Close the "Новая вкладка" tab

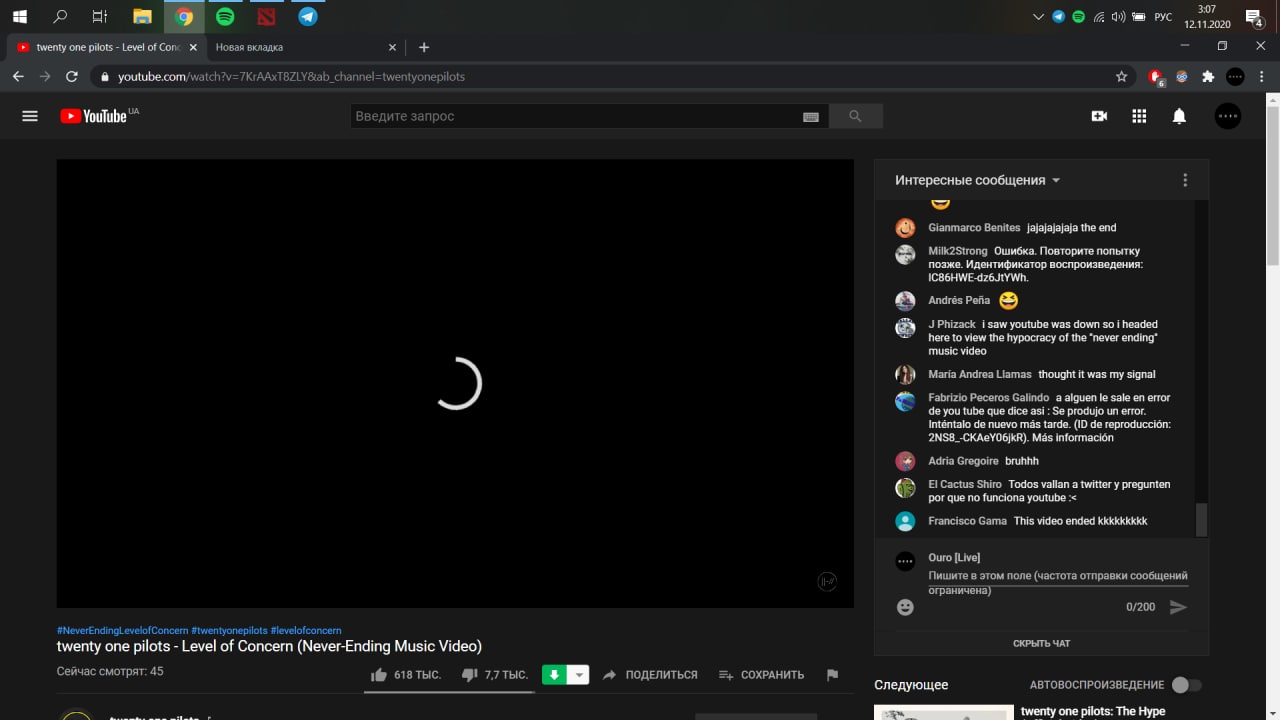392,47
